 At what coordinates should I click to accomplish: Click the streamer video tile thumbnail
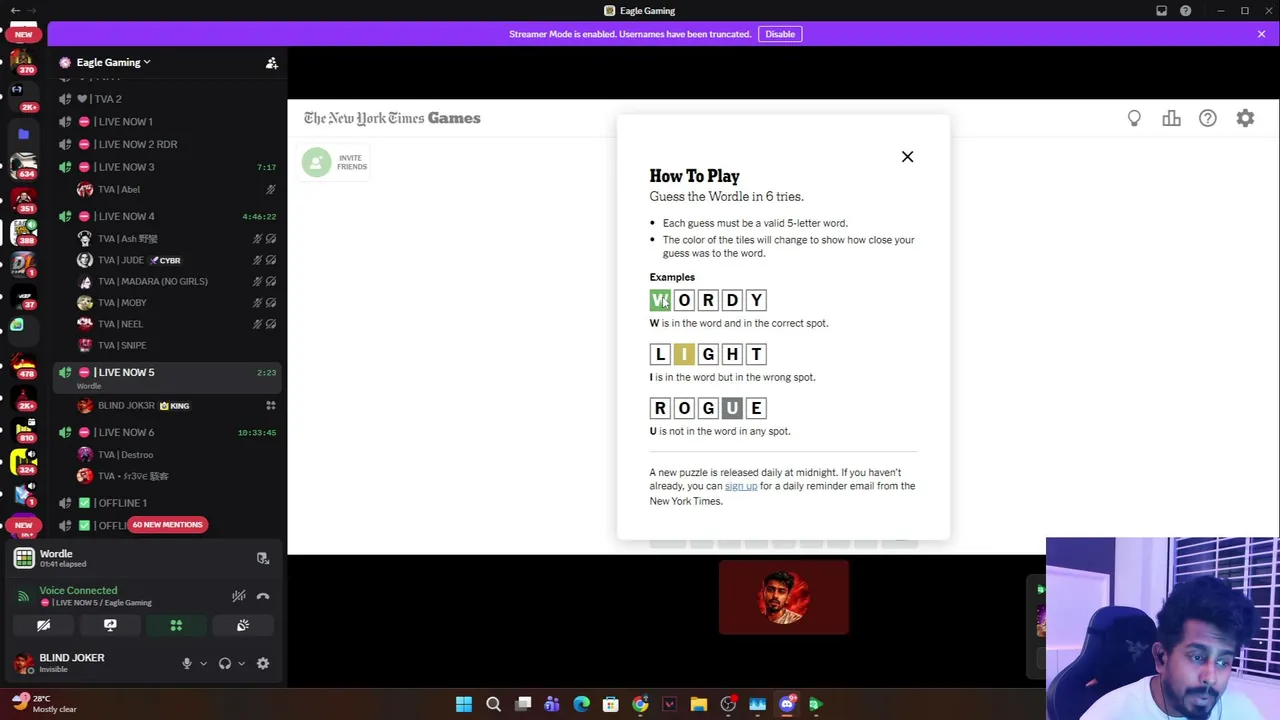[784, 597]
